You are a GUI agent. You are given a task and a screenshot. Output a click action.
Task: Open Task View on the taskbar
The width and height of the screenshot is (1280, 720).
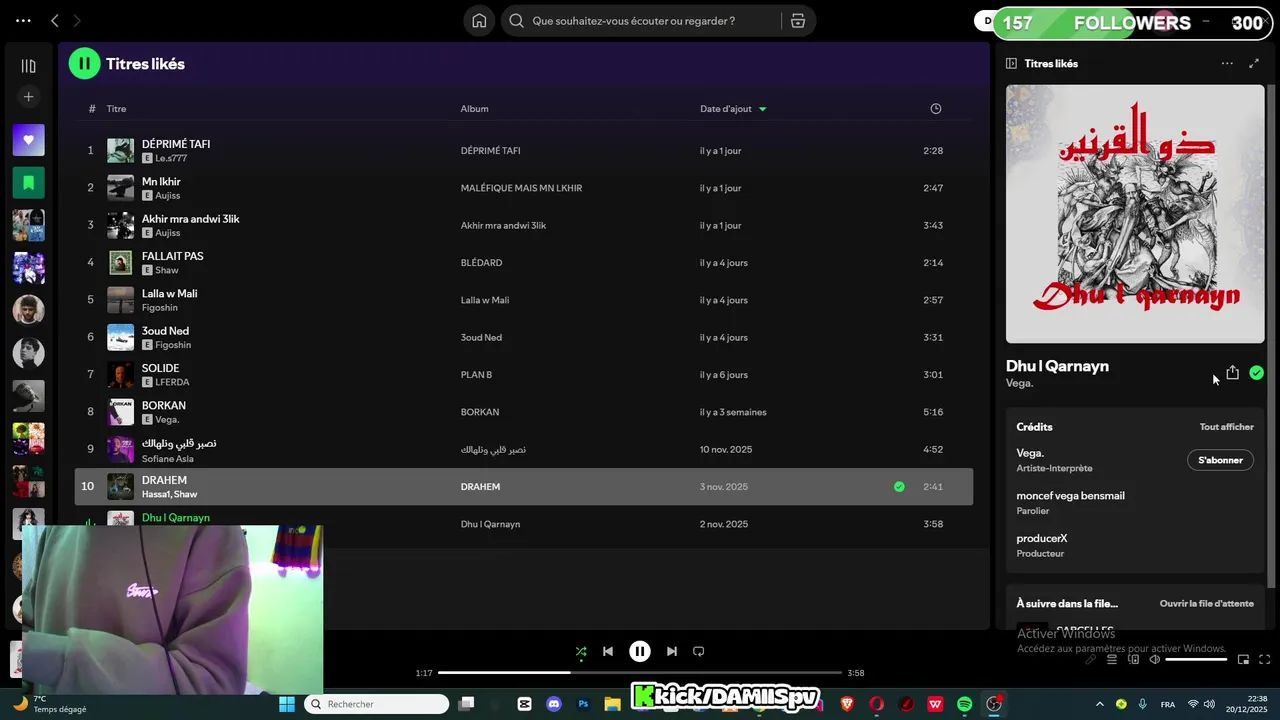point(466,704)
